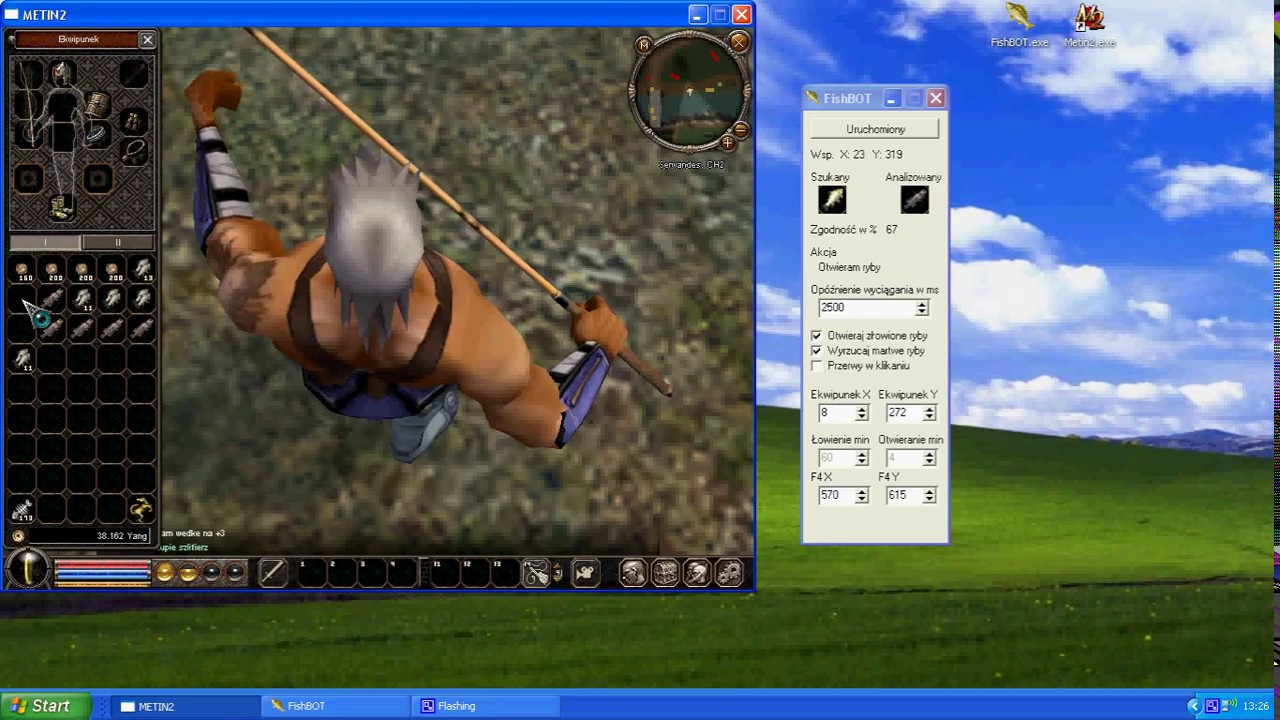Click quickslot page switch arrows

[x=558, y=573]
